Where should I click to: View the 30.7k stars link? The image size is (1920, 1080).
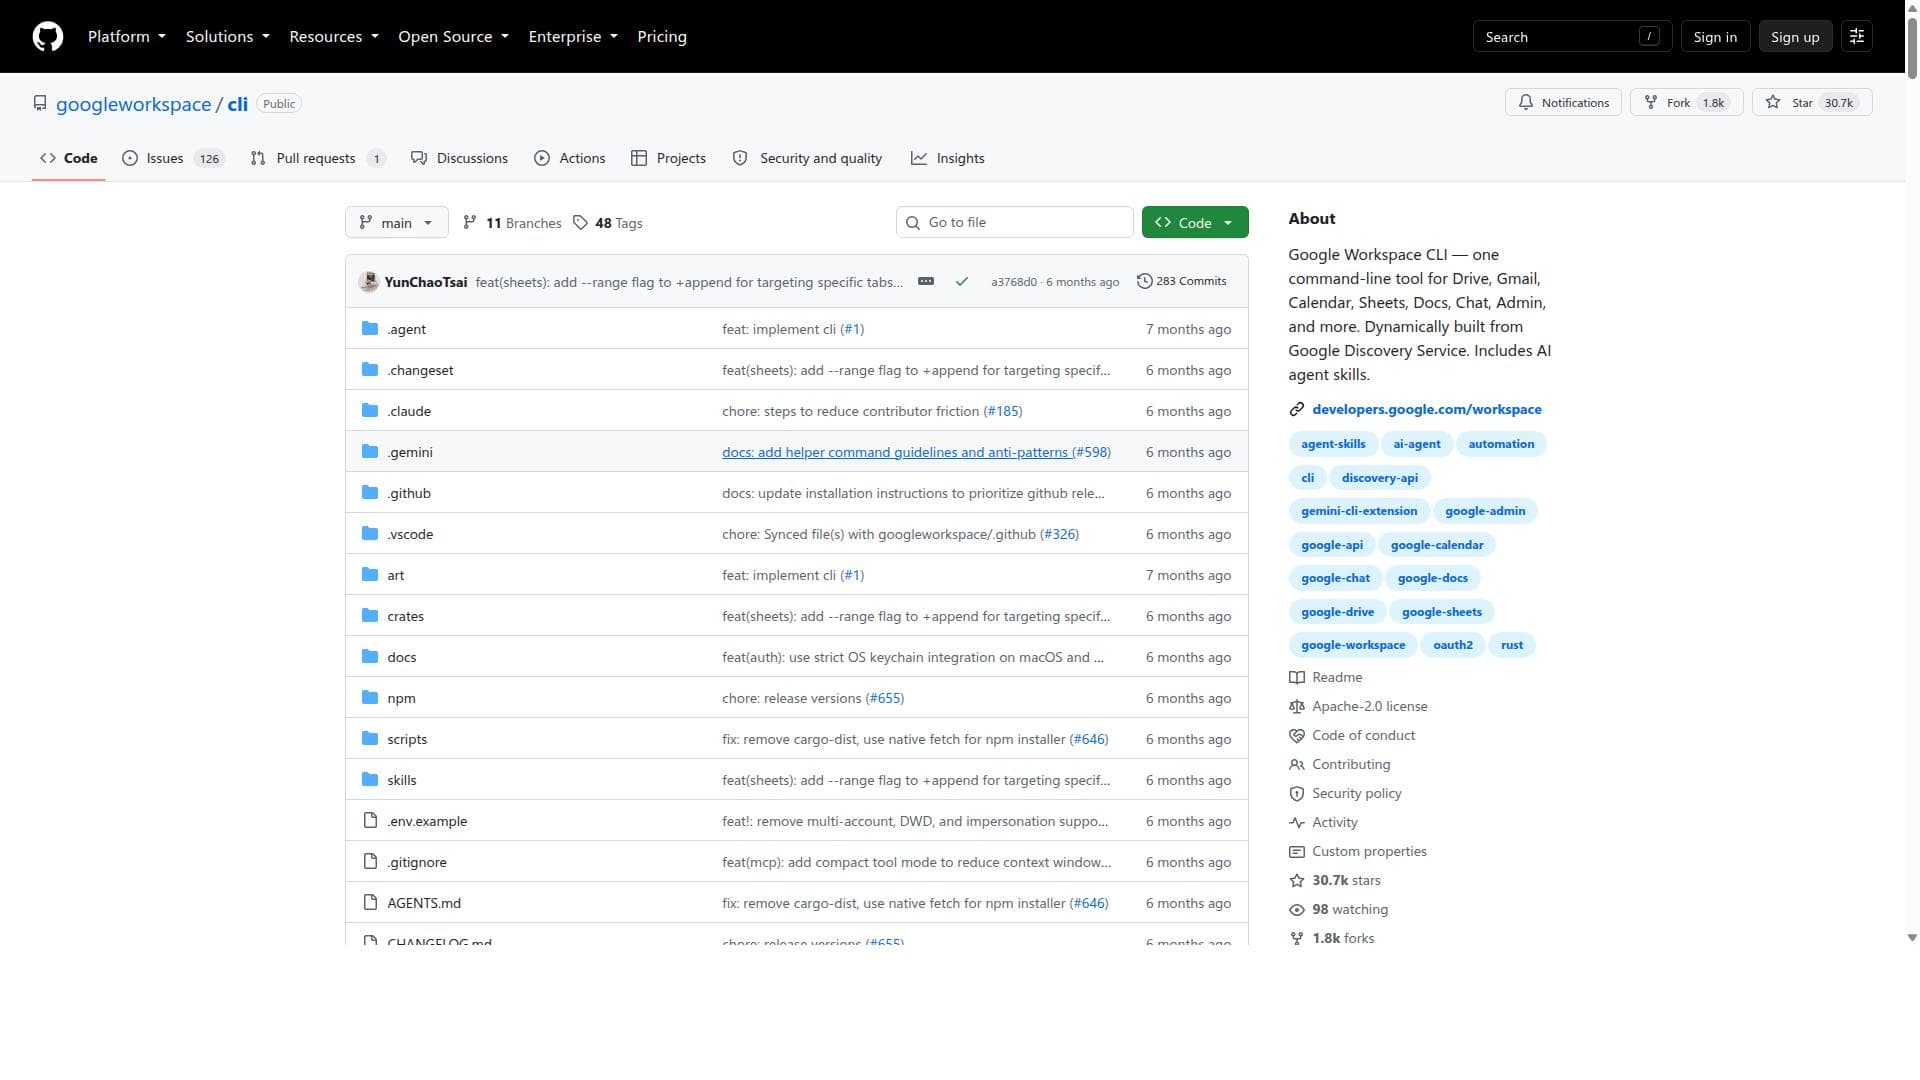(x=1335, y=881)
